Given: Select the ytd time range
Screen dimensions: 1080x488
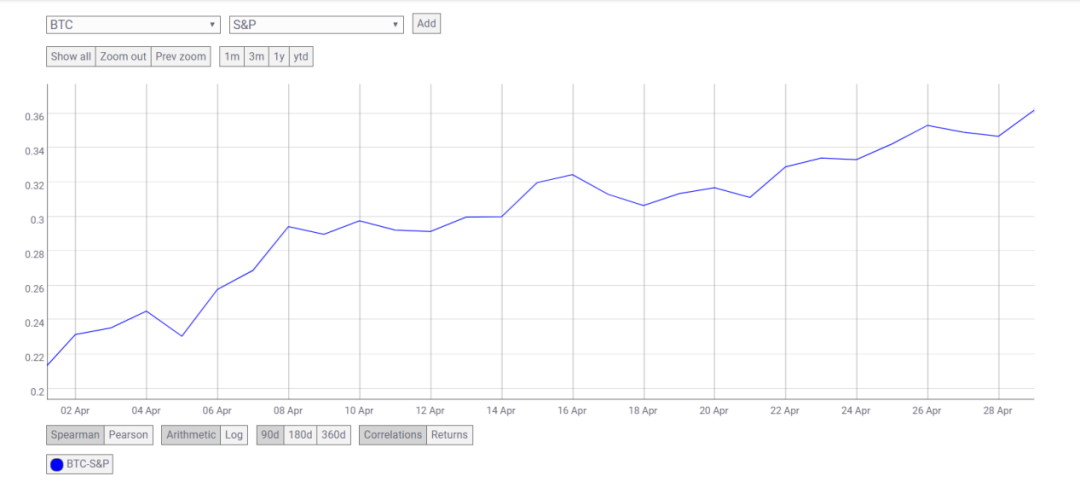Looking at the screenshot, I should click(x=301, y=57).
